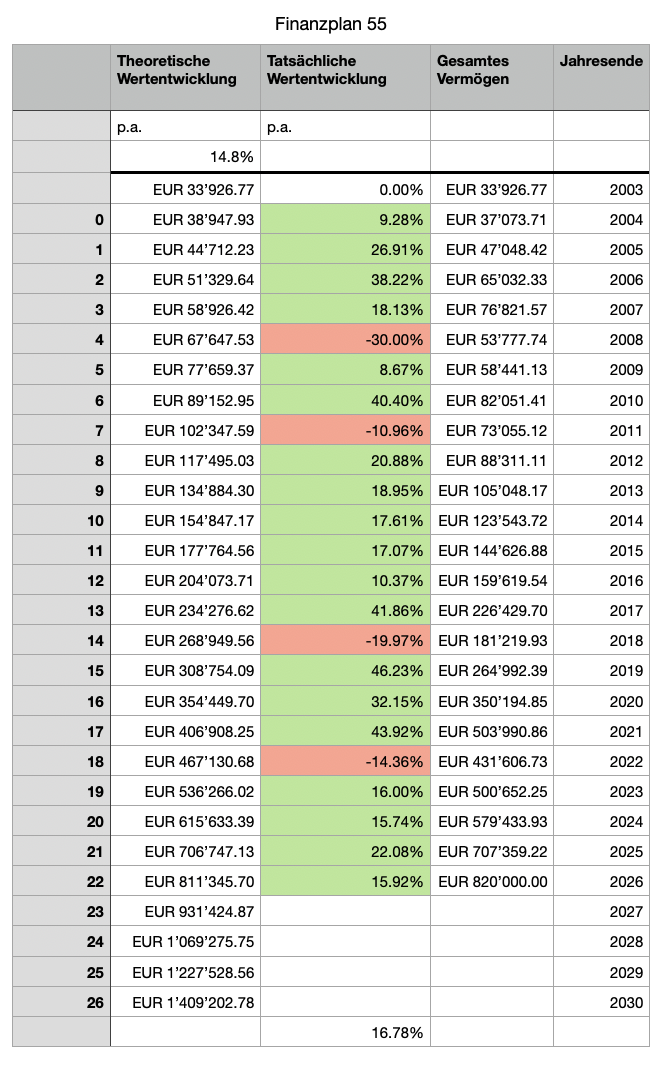The image size is (666, 1066).
Task: Click the 14.8% theoretical rate cell
Action: [x=185, y=157]
